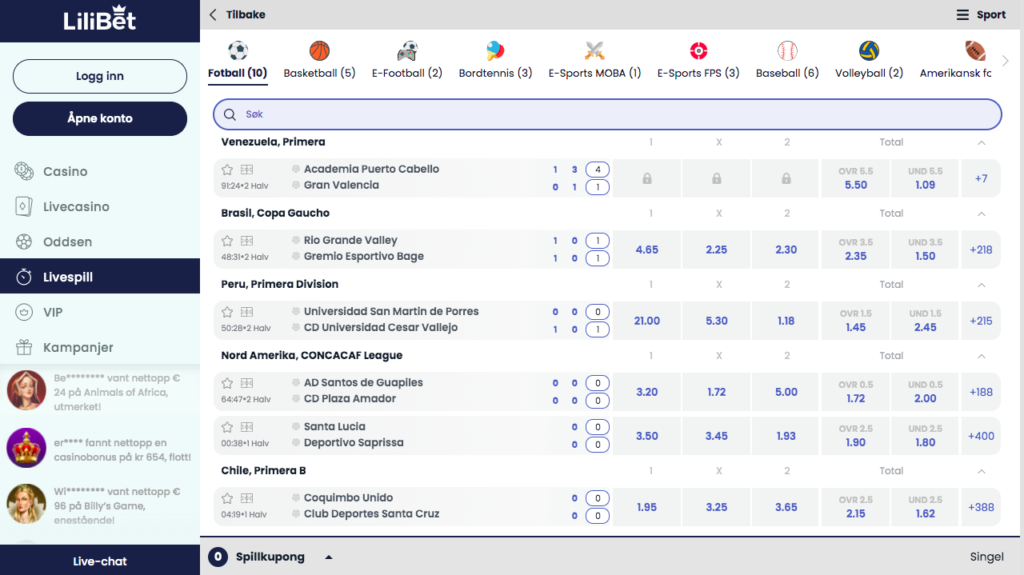Switch to Basketball (5) tab

coord(319,60)
